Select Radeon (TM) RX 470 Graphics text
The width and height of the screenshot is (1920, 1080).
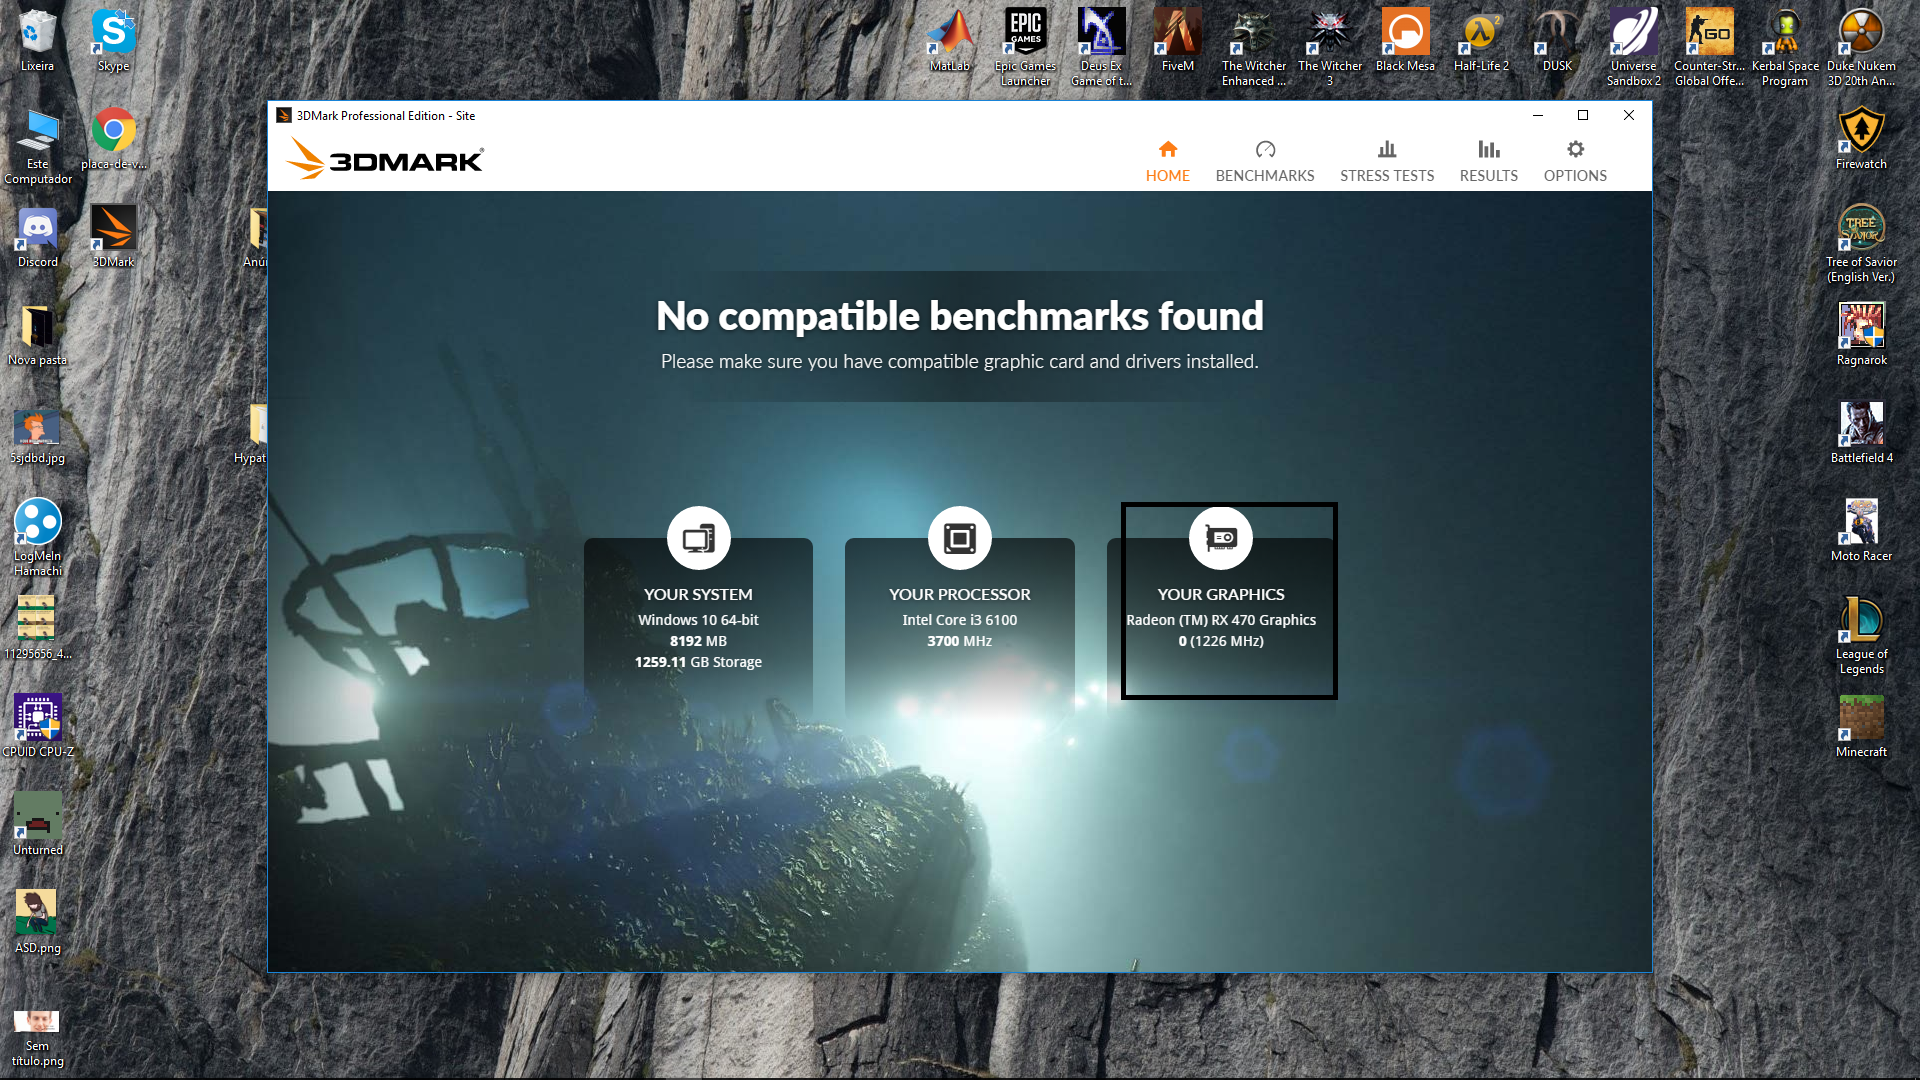pyautogui.click(x=1220, y=620)
